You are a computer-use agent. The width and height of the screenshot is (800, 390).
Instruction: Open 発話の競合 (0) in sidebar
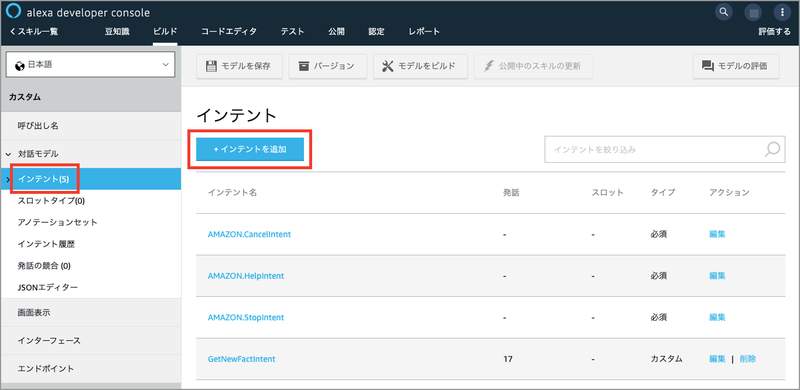point(44,265)
